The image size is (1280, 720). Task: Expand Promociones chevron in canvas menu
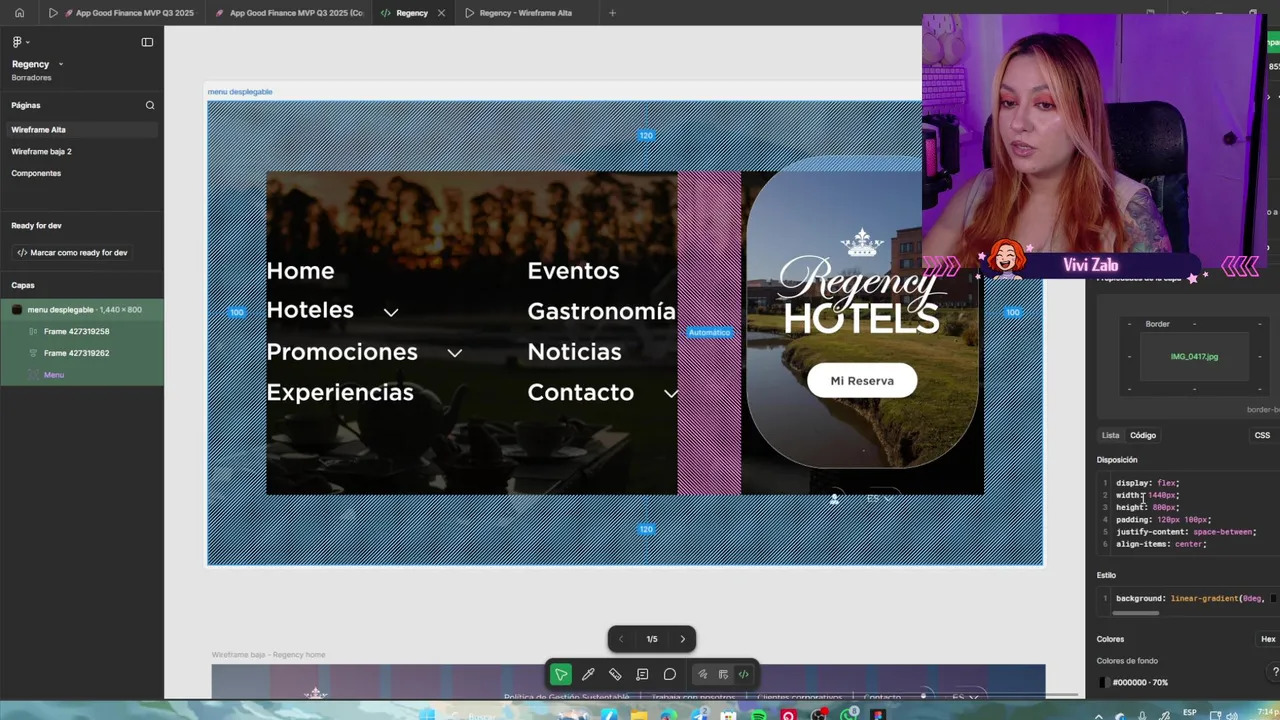pyautogui.click(x=455, y=353)
